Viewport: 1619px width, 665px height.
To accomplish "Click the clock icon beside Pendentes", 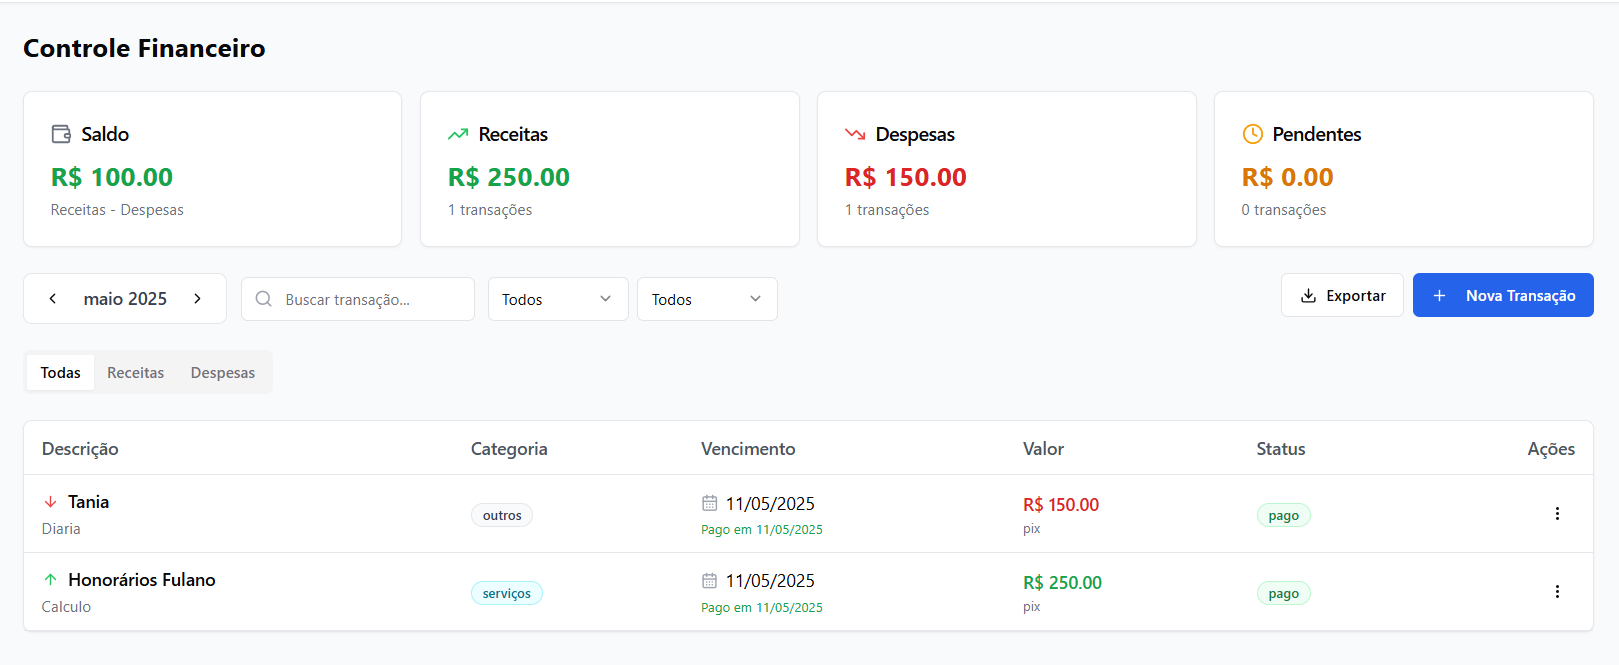I will 1252,134.
